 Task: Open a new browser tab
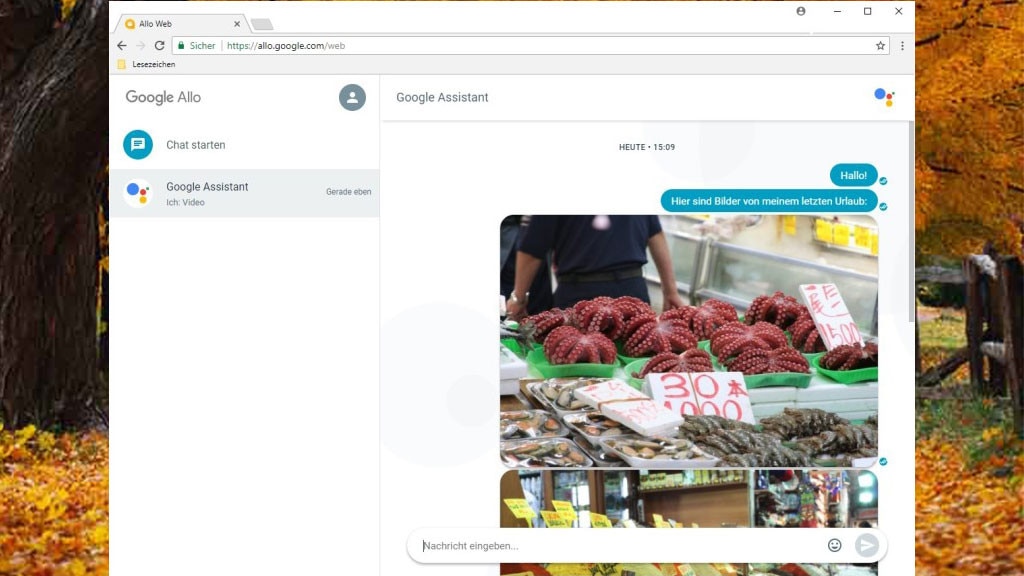coord(262,22)
